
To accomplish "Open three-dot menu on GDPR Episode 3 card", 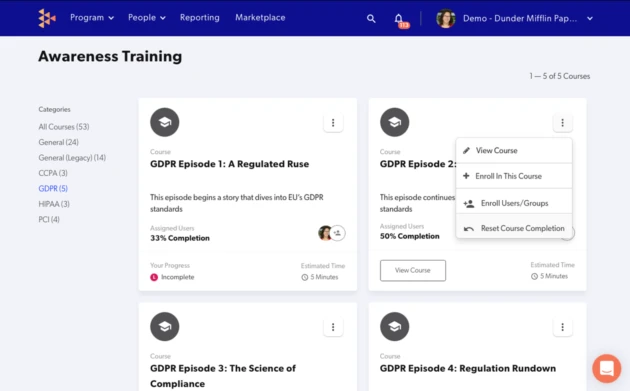I will 333,327.
